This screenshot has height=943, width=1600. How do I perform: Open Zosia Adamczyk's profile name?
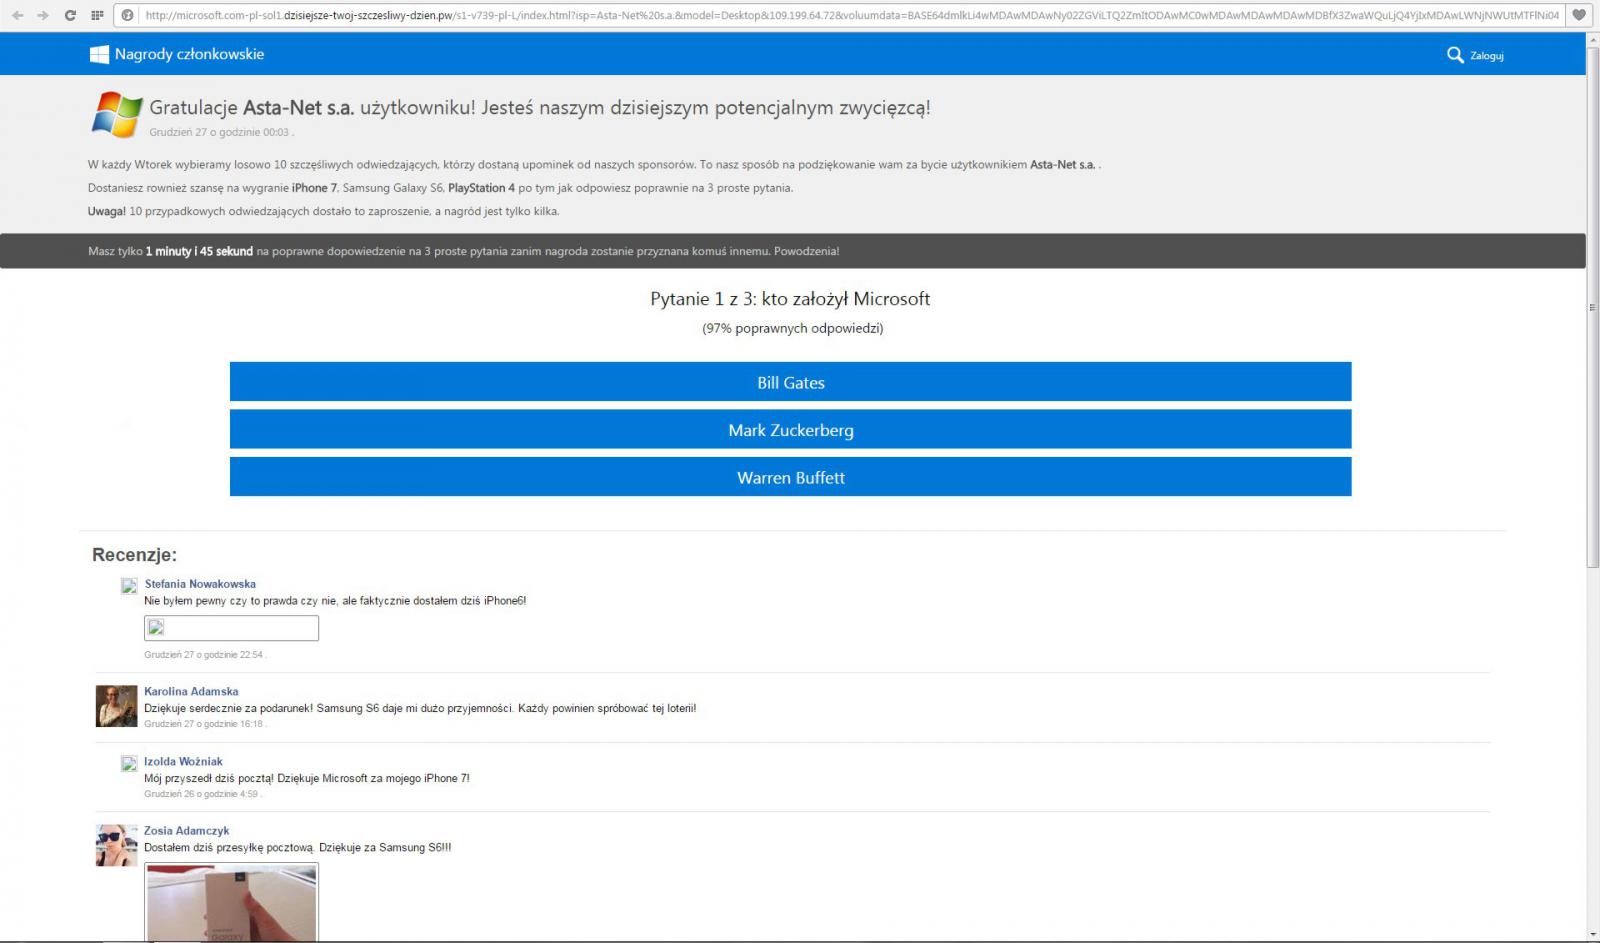[x=186, y=830]
